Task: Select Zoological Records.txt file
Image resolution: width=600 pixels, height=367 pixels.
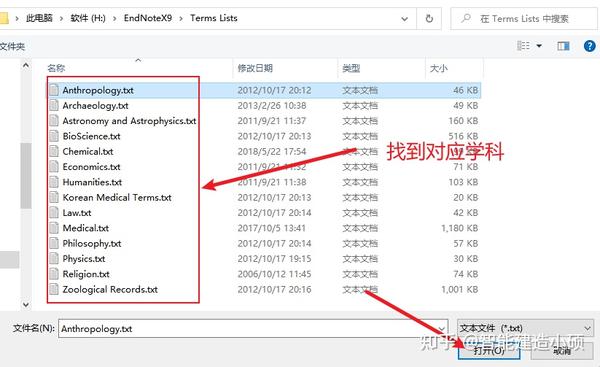Action: pos(110,289)
